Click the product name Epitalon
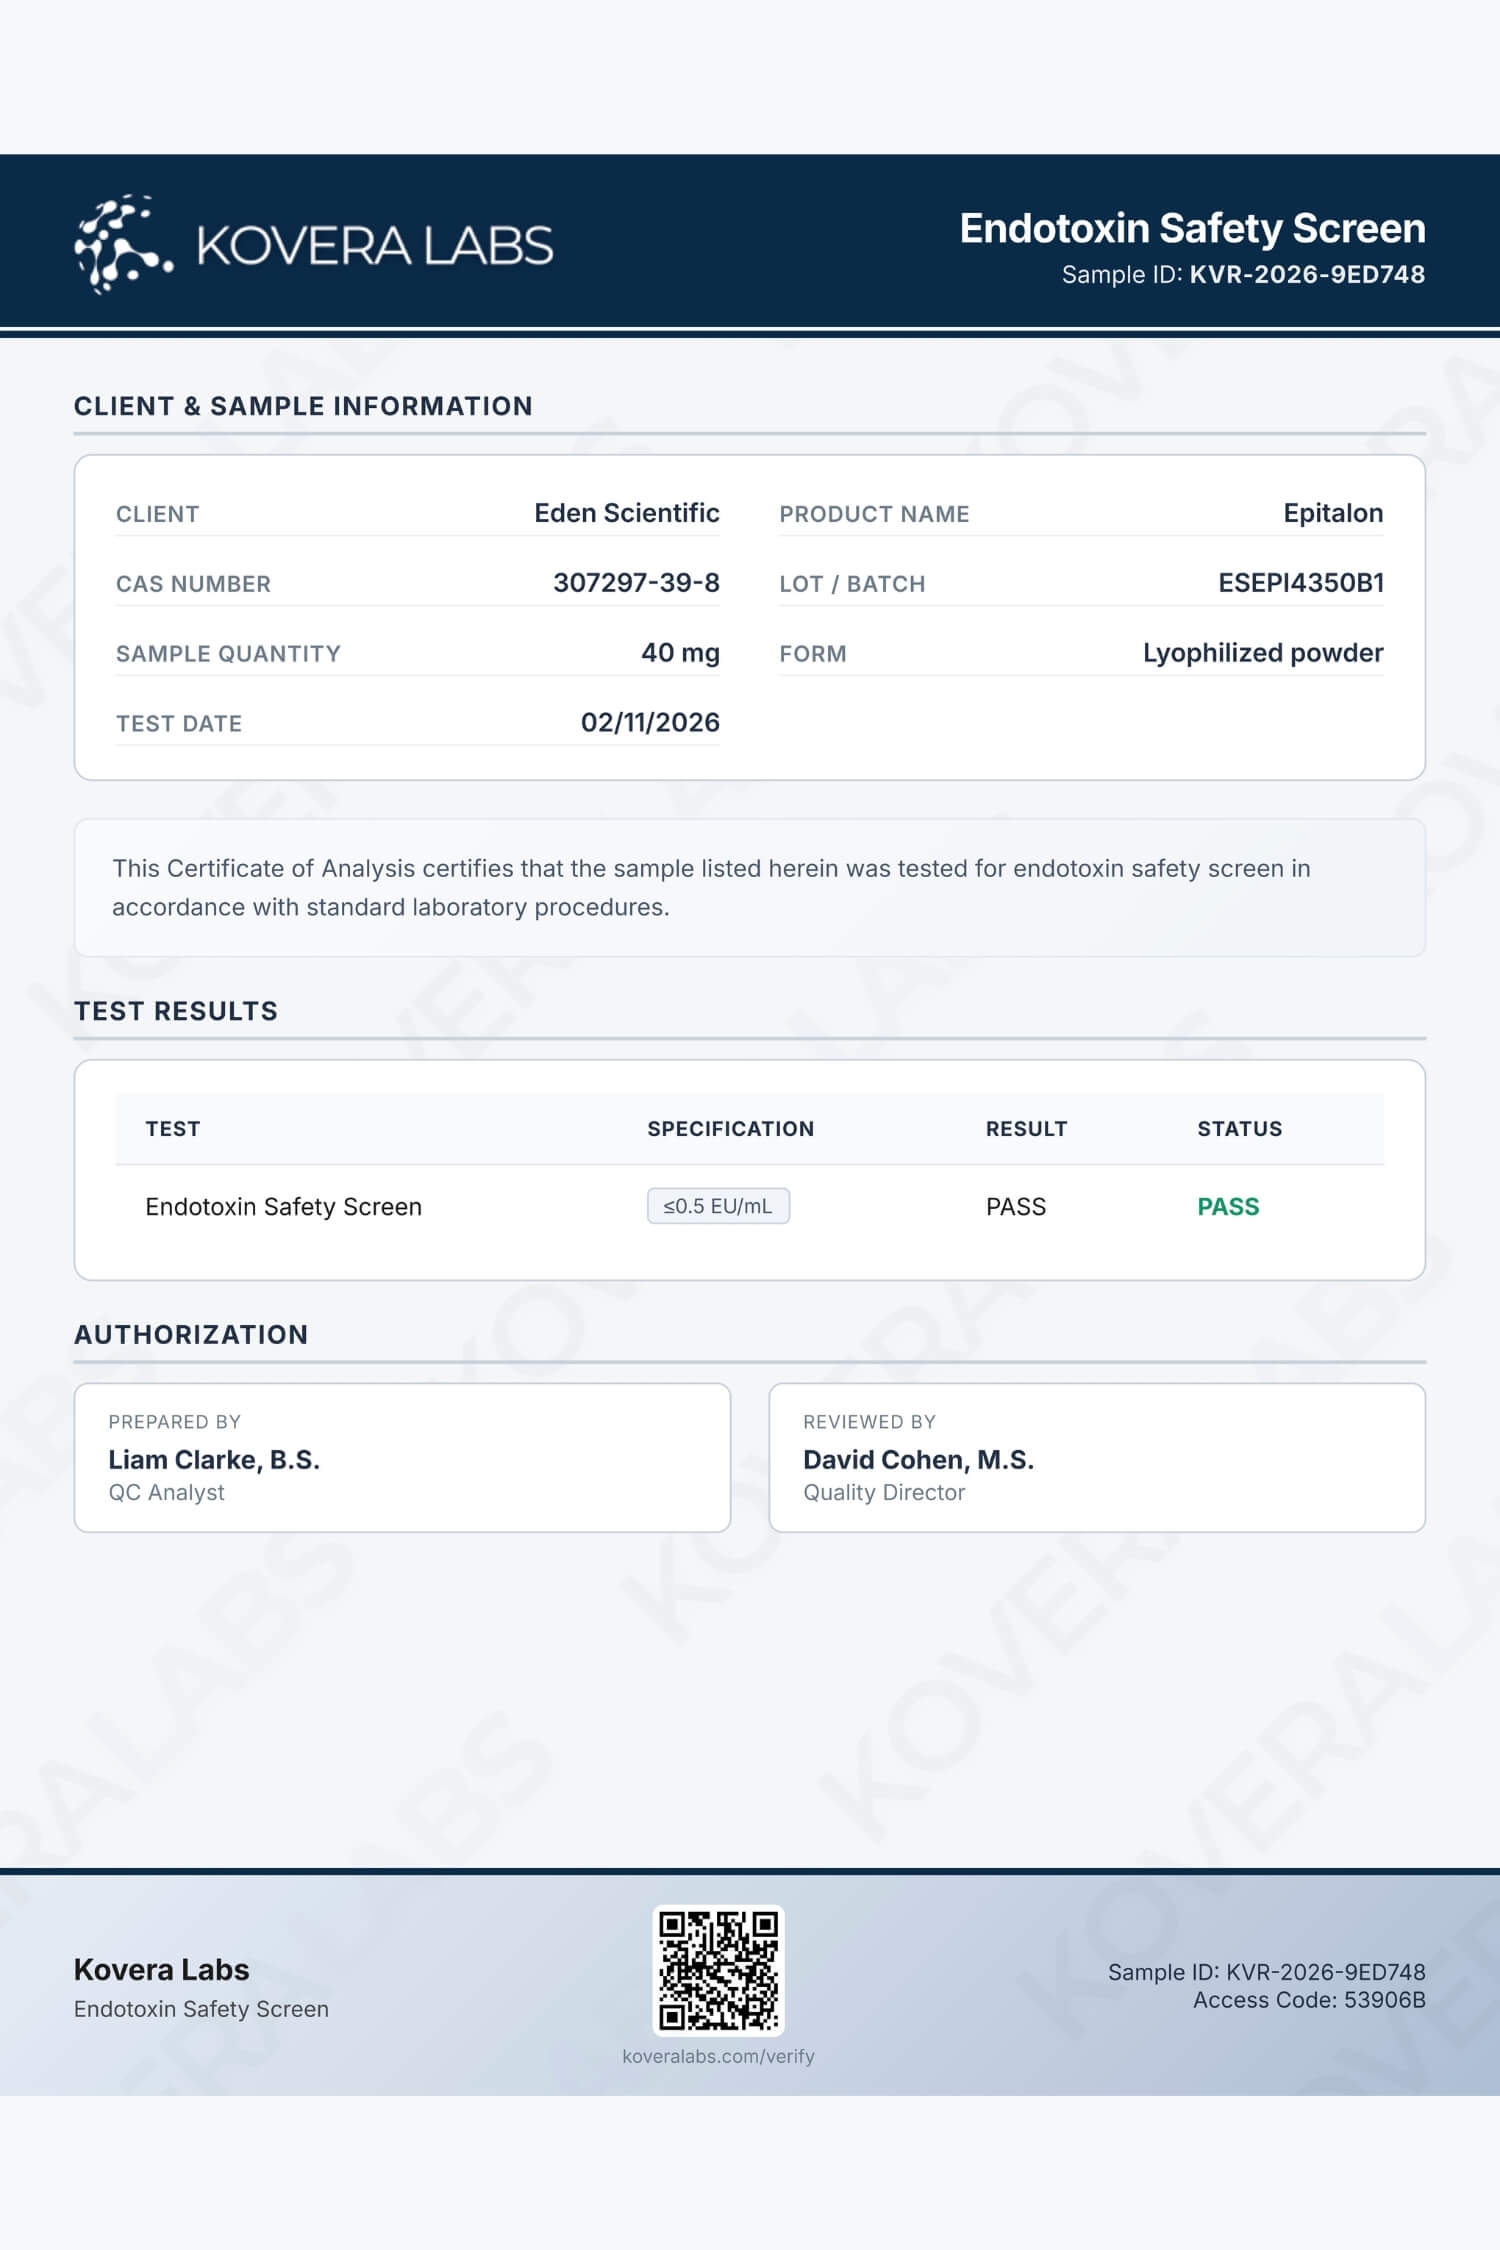The height and width of the screenshot is (2250, 1500). pos(1333,513)
